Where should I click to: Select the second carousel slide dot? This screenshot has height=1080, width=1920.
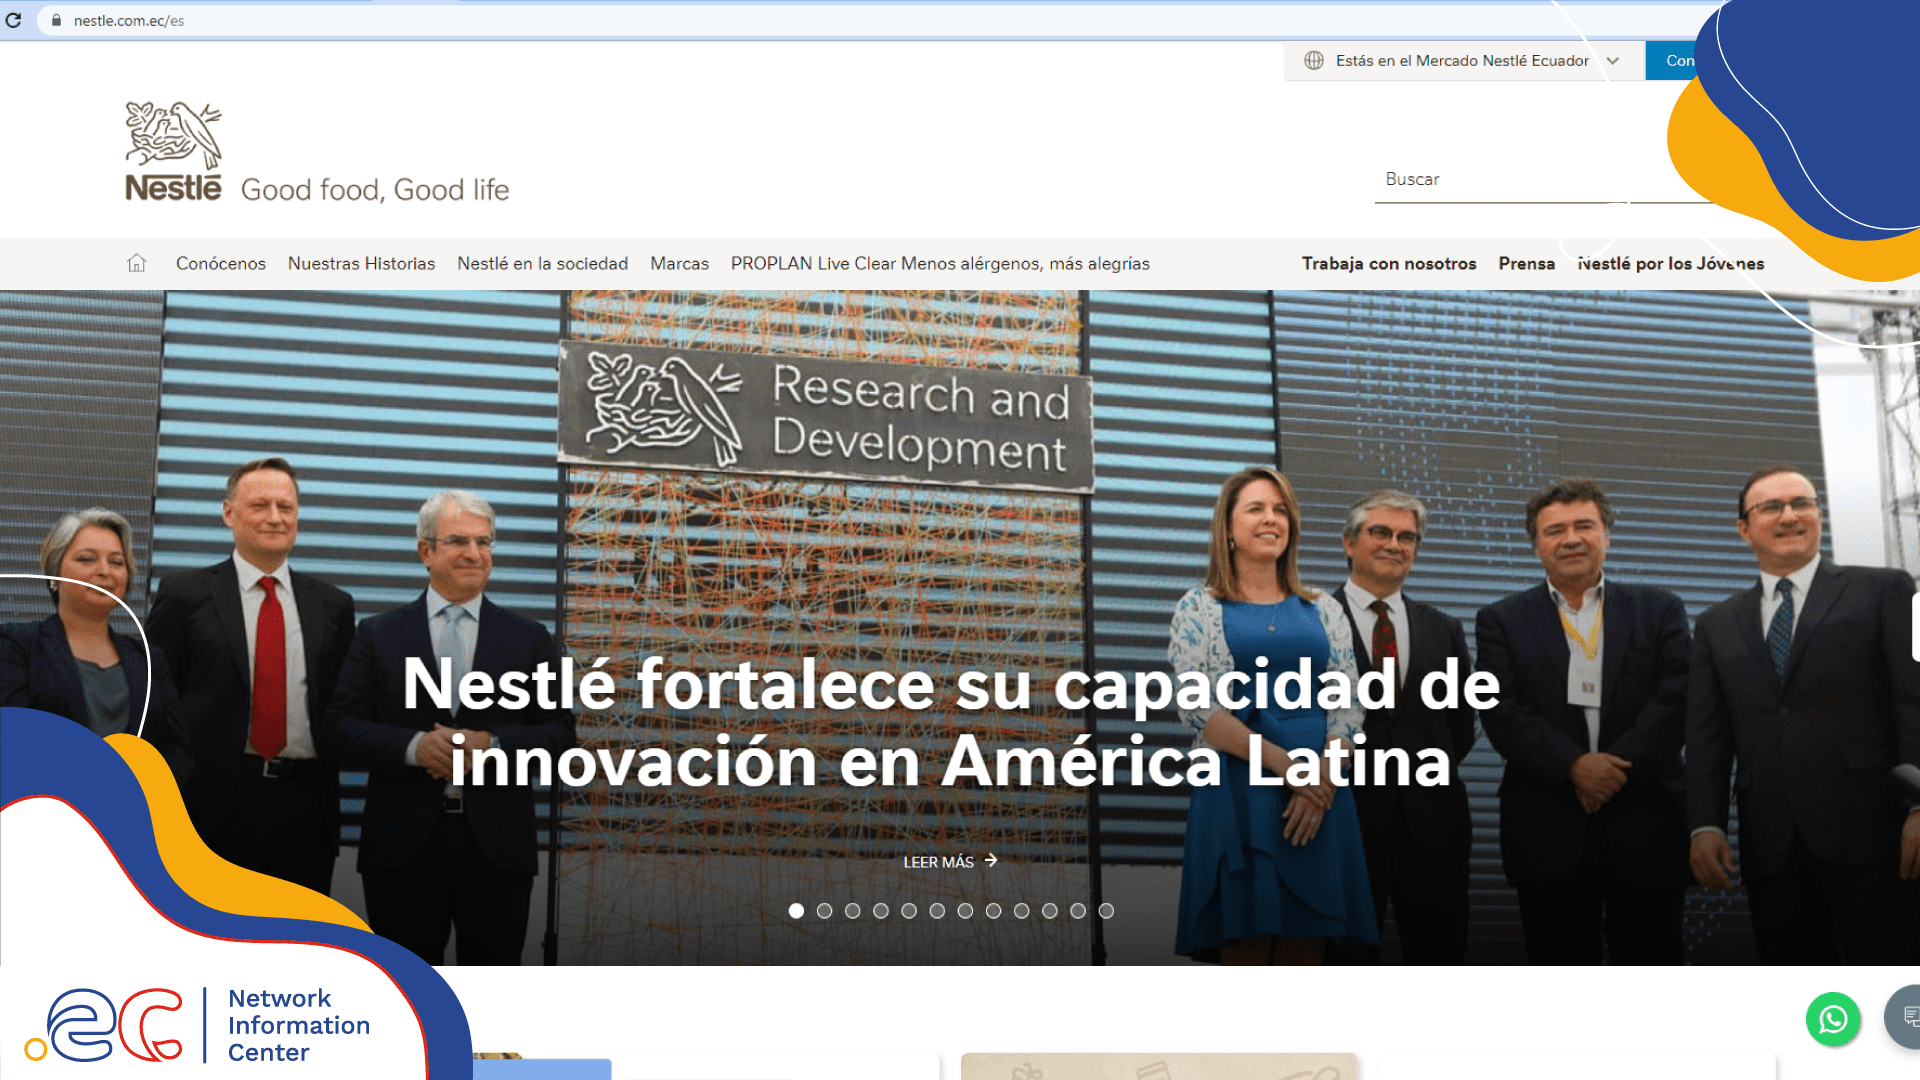click(824, 911)
